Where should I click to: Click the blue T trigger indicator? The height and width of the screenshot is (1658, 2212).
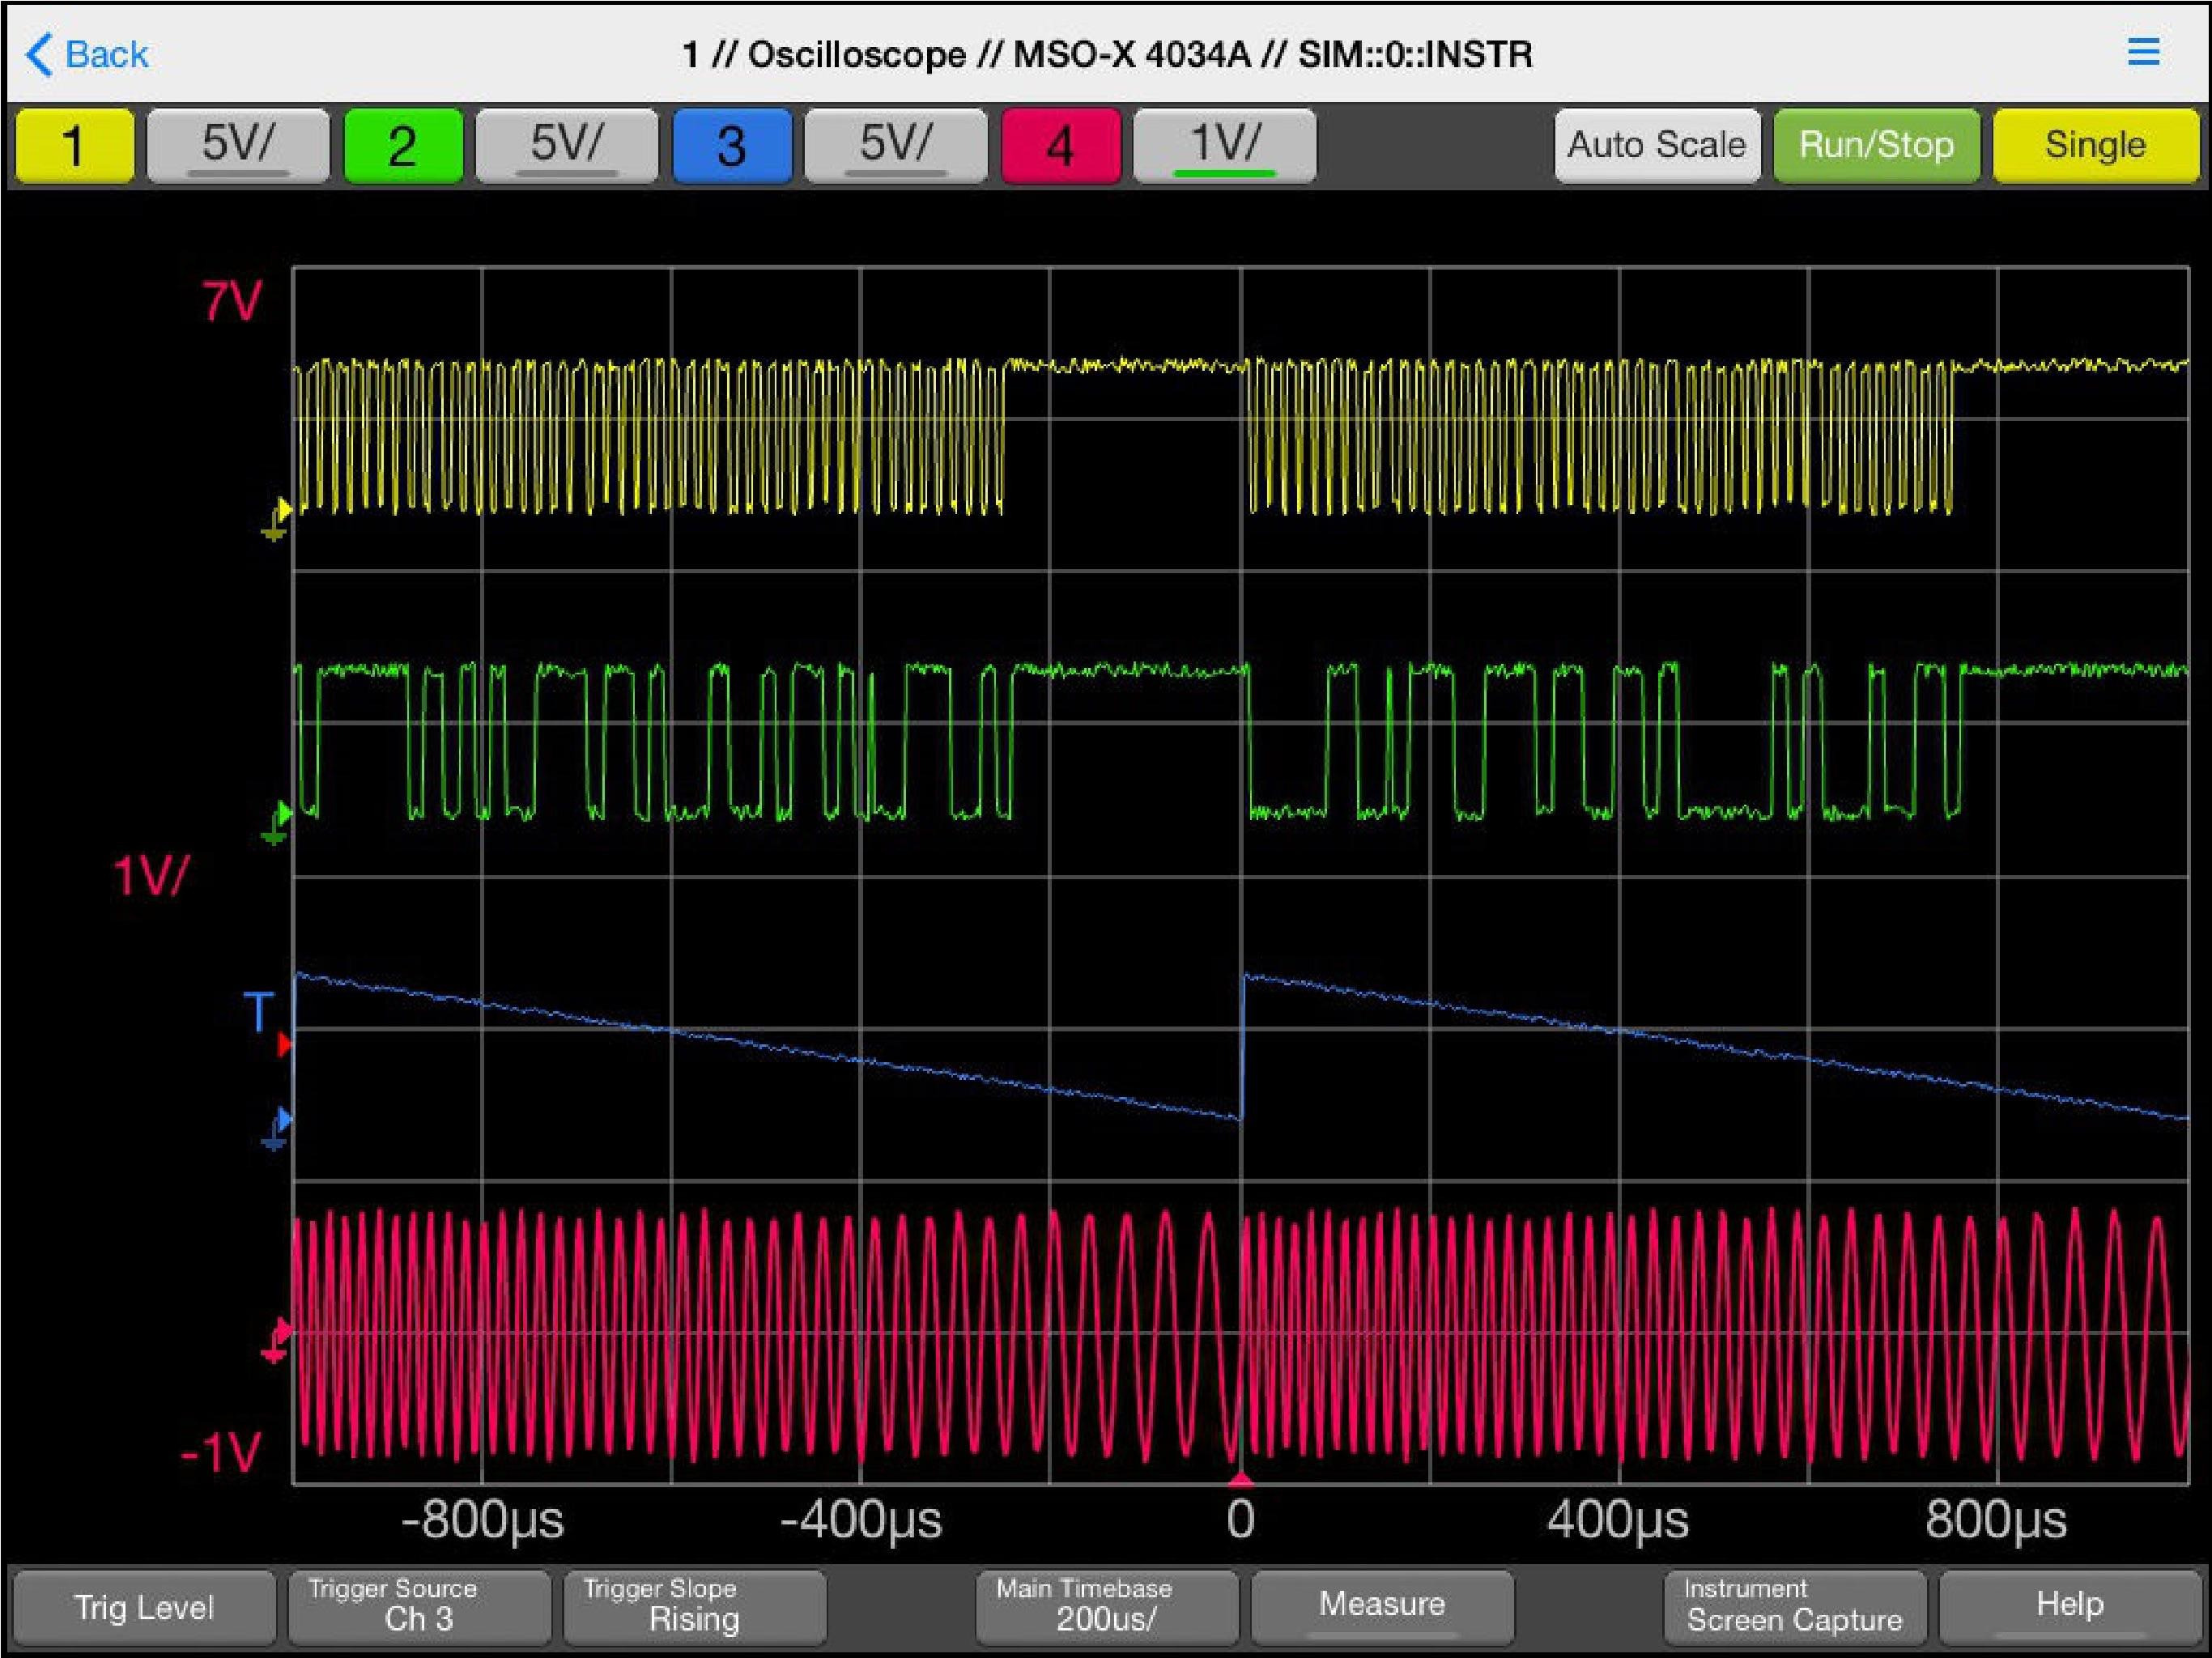[x=258, y=1011]
